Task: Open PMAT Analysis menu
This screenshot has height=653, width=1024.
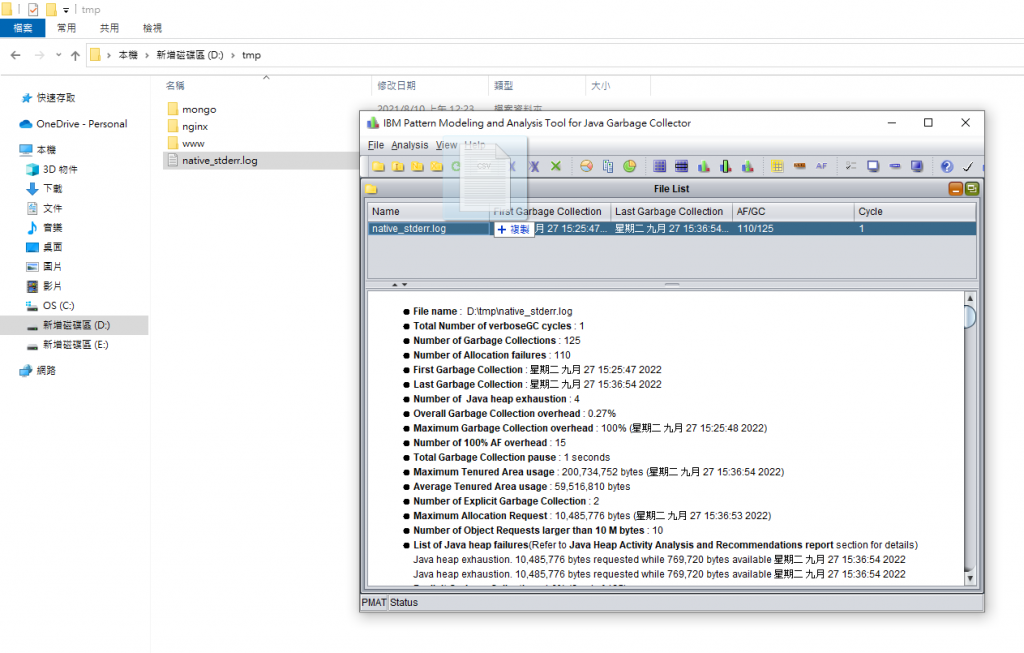Action: 409,145
